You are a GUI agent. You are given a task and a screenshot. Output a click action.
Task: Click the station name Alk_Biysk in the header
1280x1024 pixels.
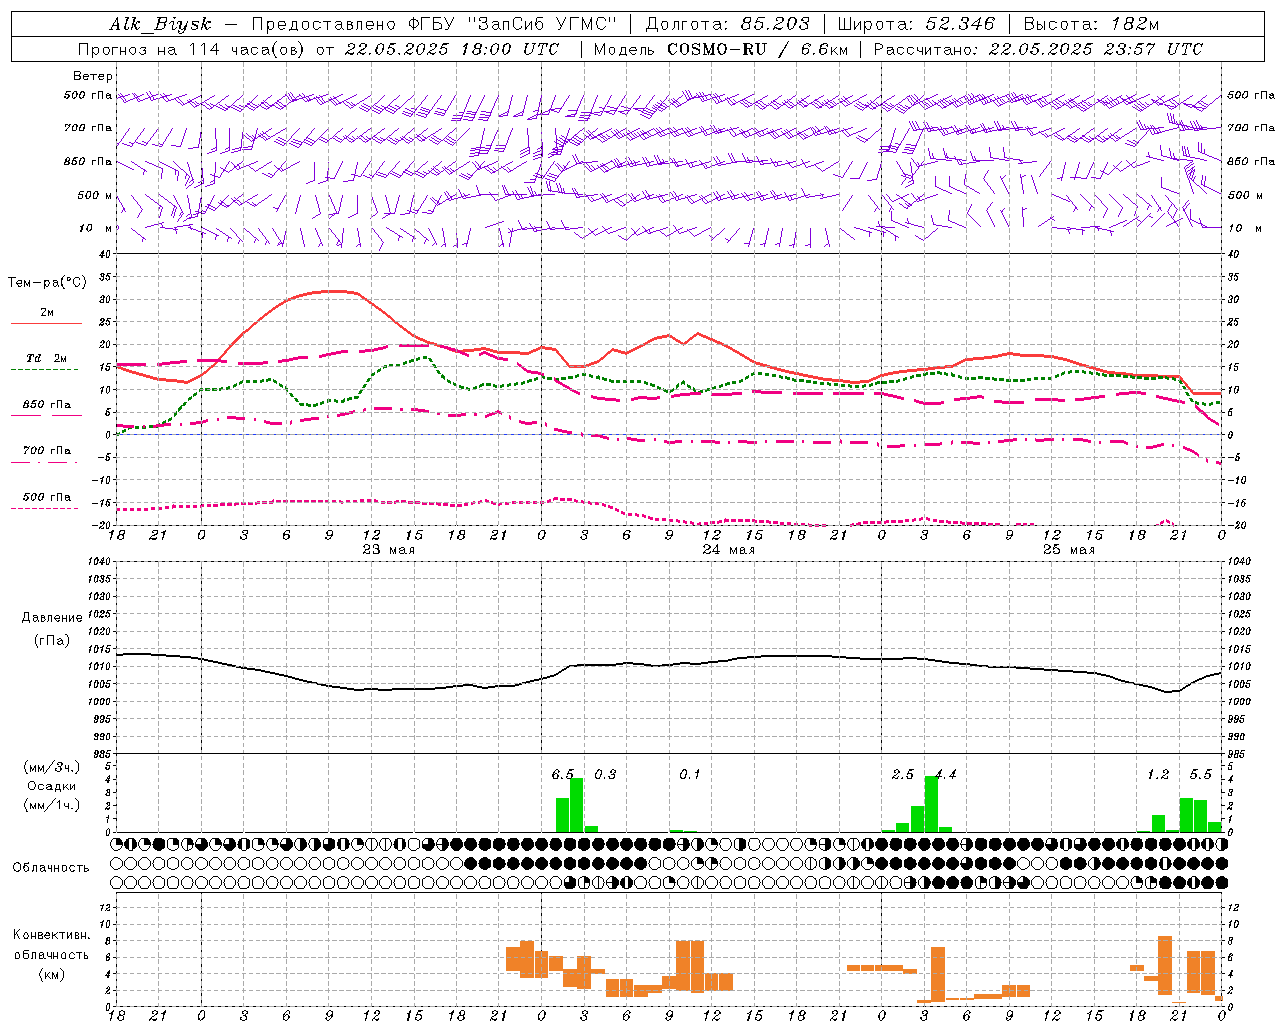click(x=161, y=24)
